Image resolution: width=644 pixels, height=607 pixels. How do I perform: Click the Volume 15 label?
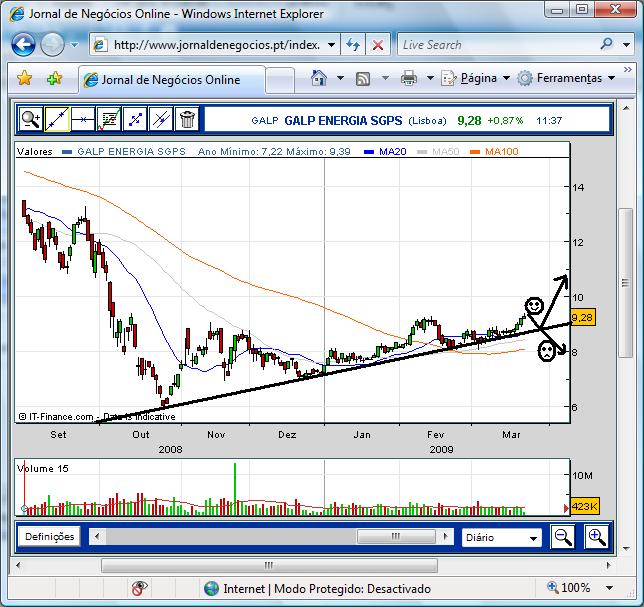click(43, 469)
